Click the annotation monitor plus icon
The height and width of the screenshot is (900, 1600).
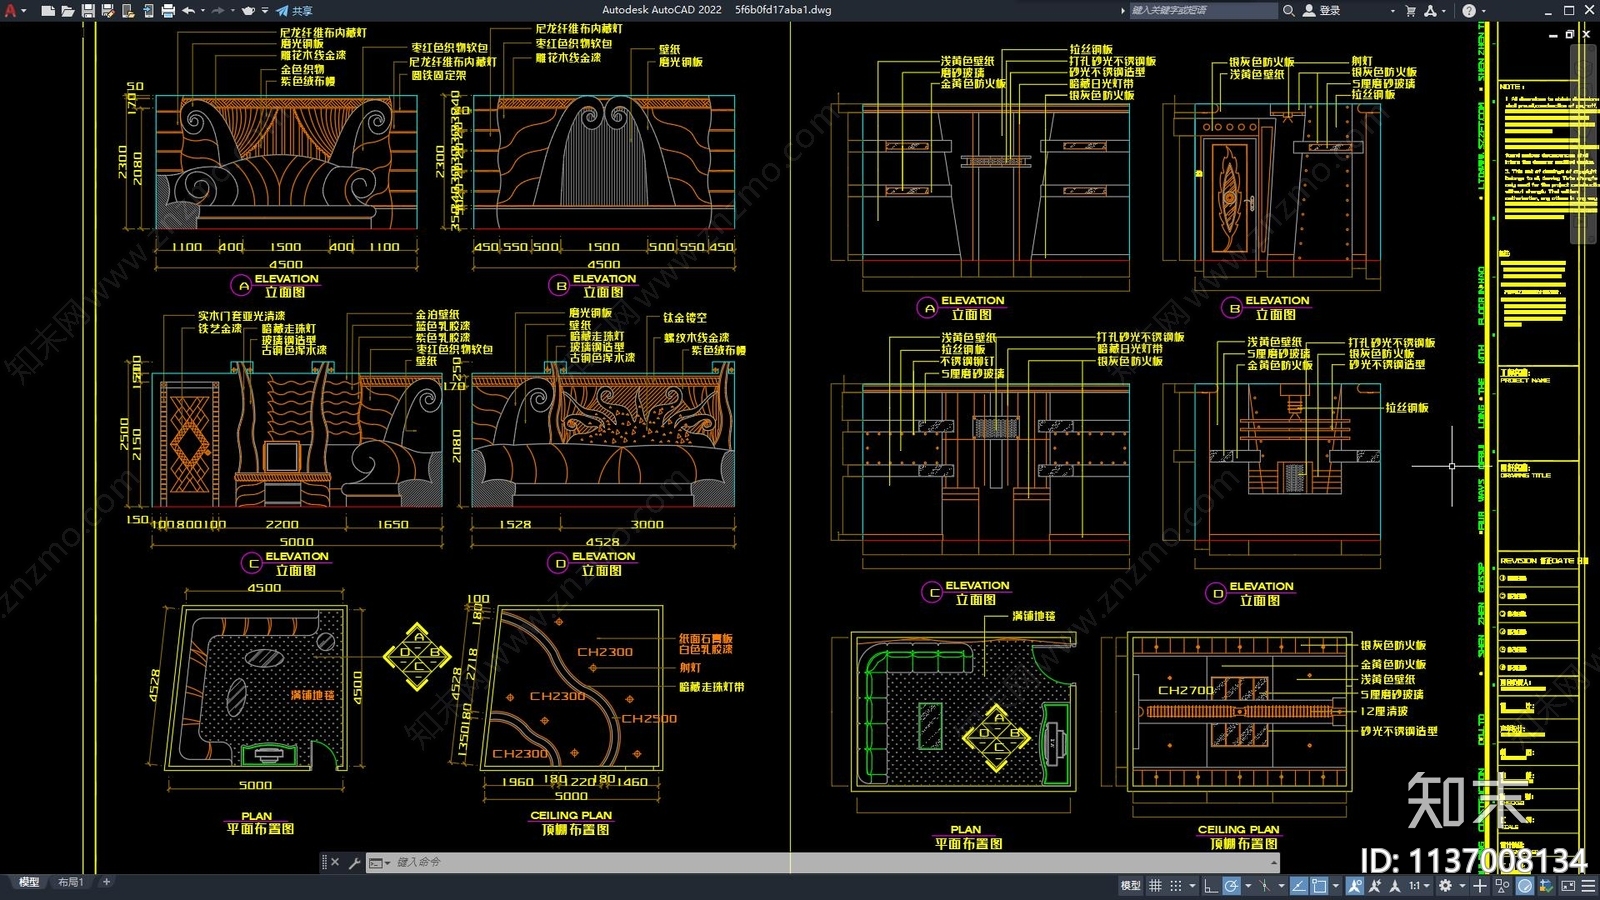[1480, 886]
